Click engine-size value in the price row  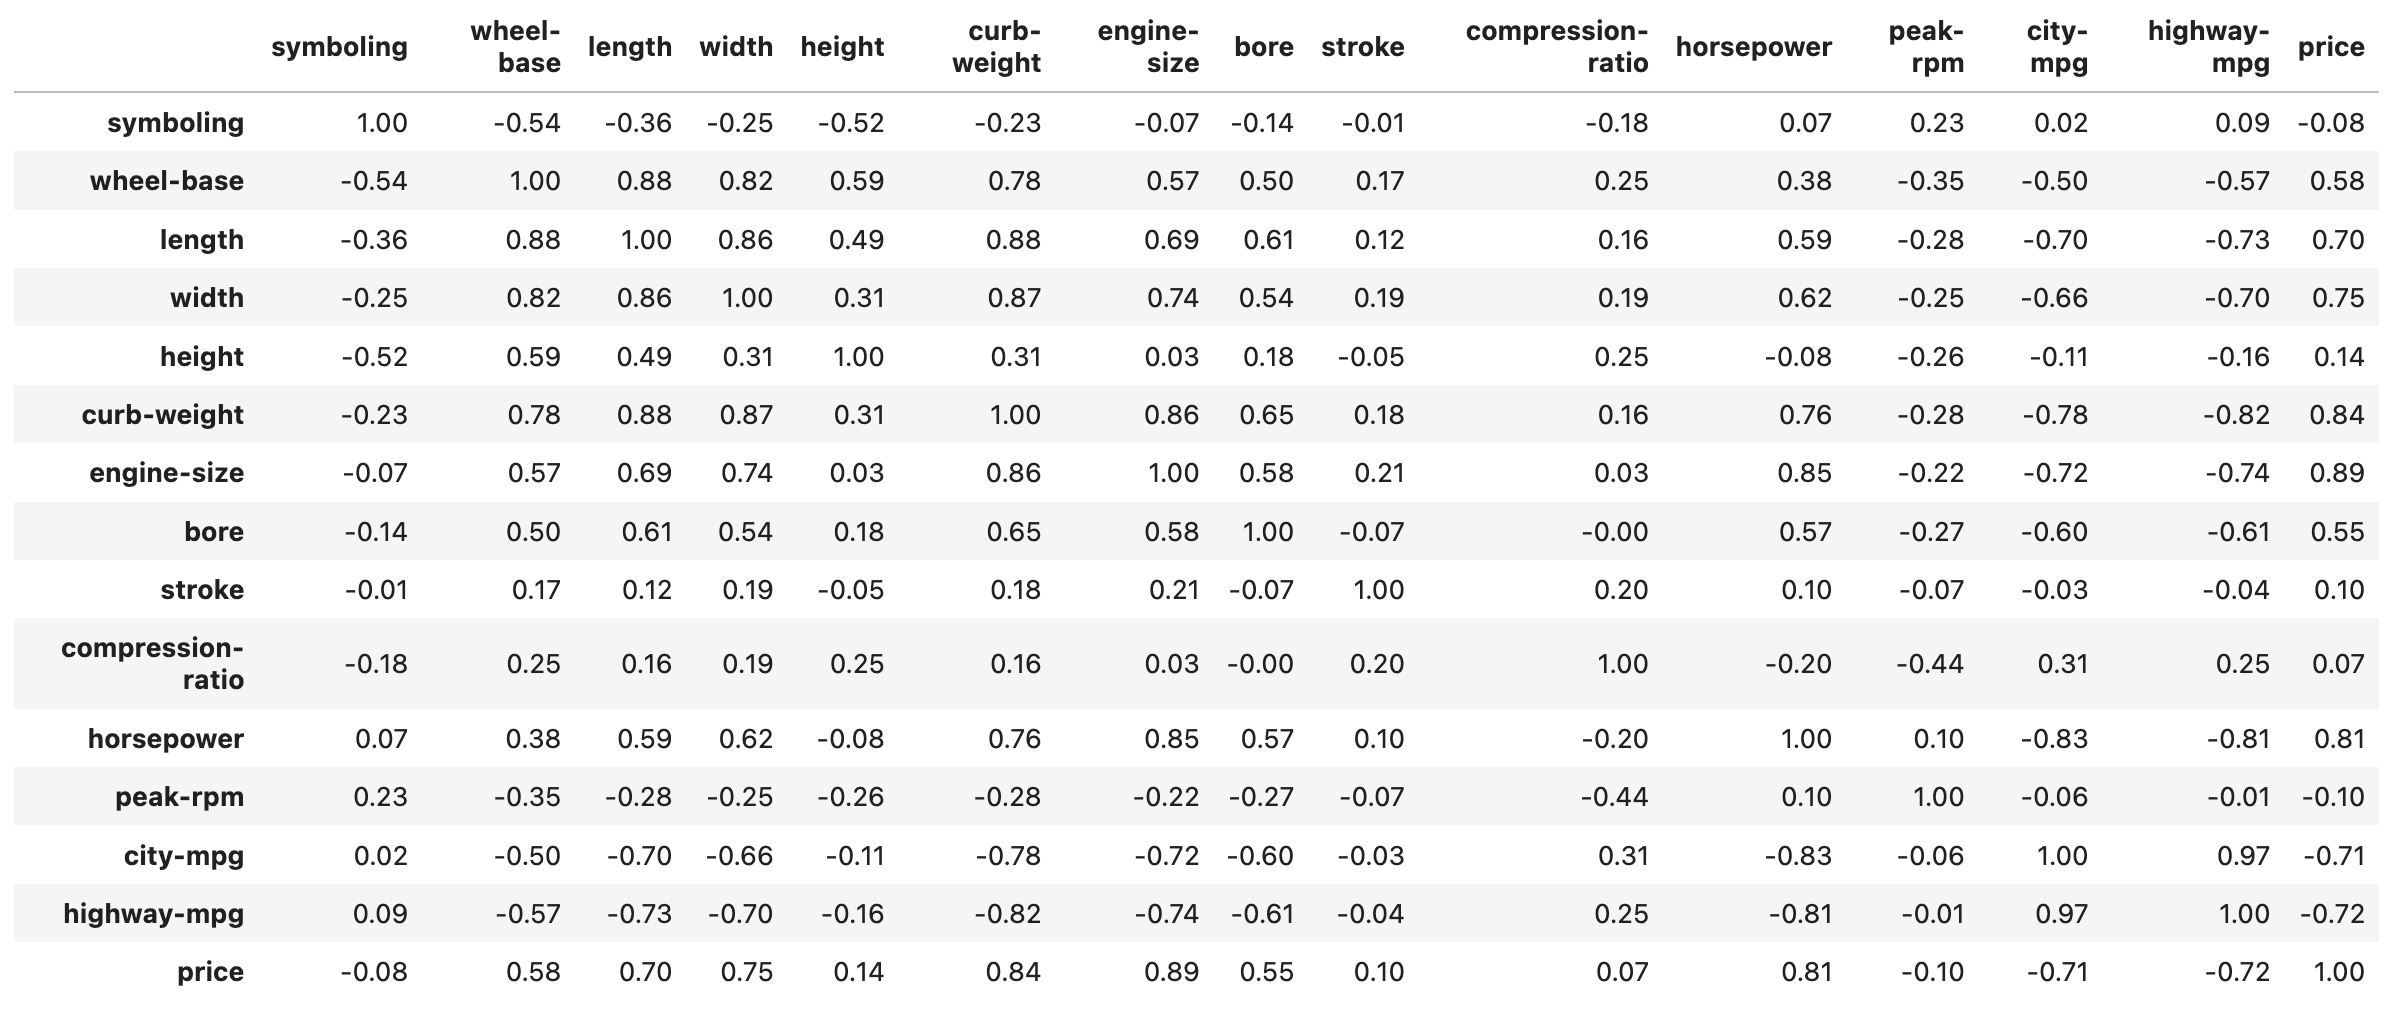pos(1172,972)
